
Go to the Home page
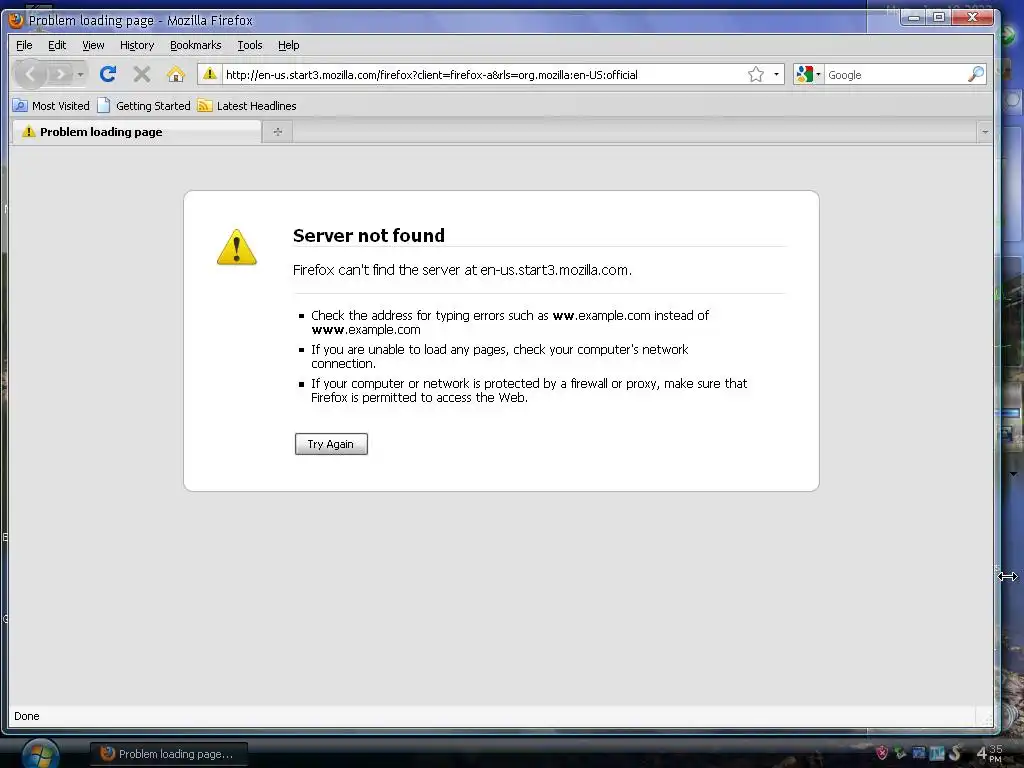coord(176,74)
